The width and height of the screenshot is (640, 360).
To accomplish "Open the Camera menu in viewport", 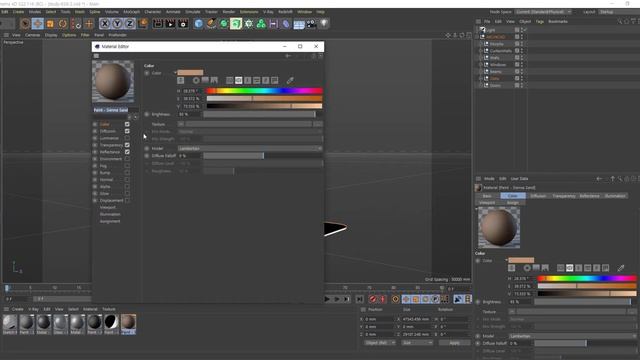I will tap(32, 35).
